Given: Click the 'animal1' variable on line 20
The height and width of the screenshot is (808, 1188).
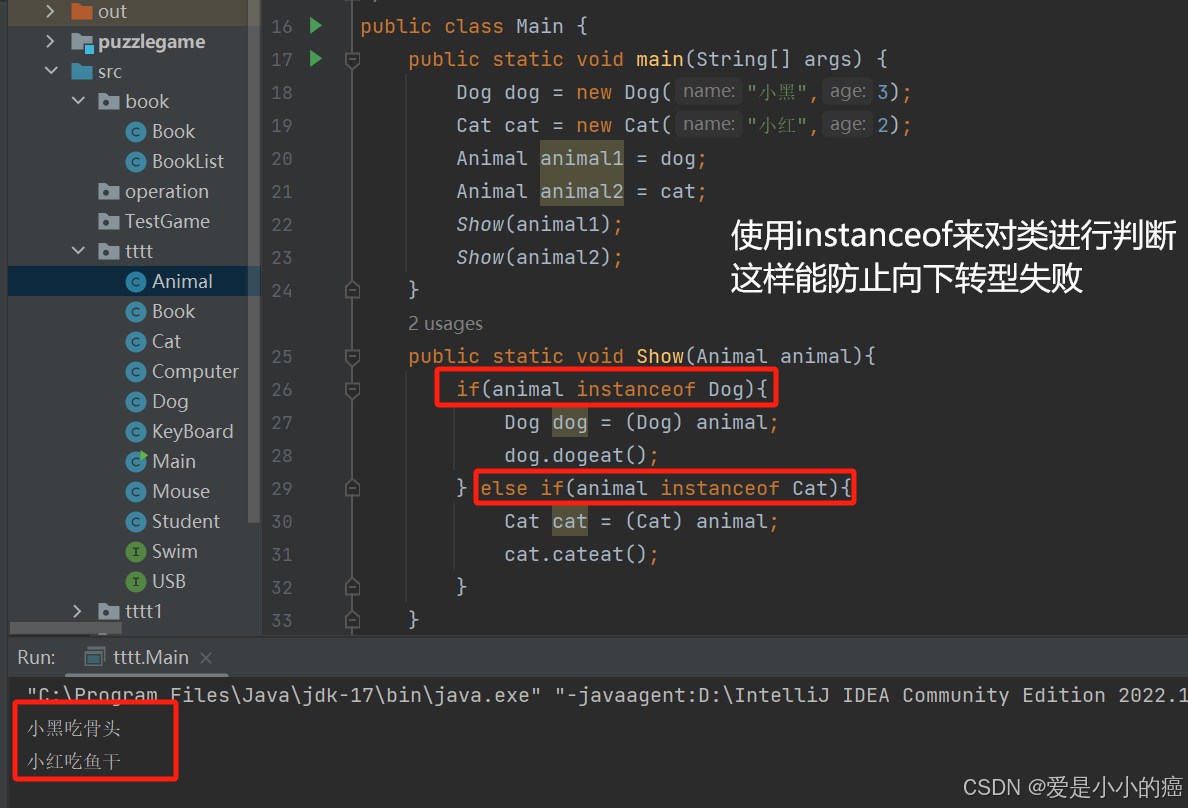Looking at the screenshot, I should click(581, 158).
